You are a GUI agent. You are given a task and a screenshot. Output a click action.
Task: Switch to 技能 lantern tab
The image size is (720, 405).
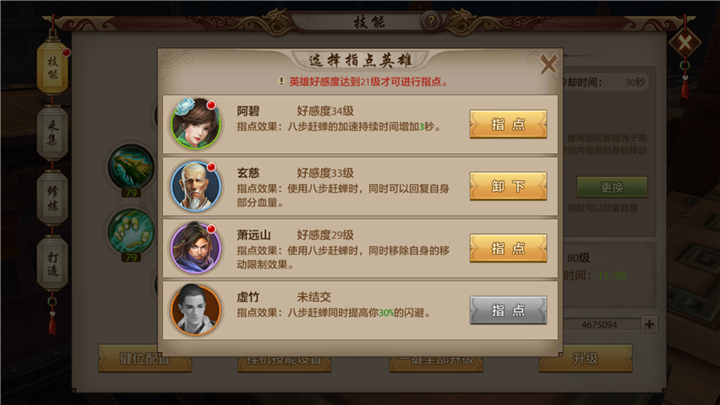pos(52,68)
